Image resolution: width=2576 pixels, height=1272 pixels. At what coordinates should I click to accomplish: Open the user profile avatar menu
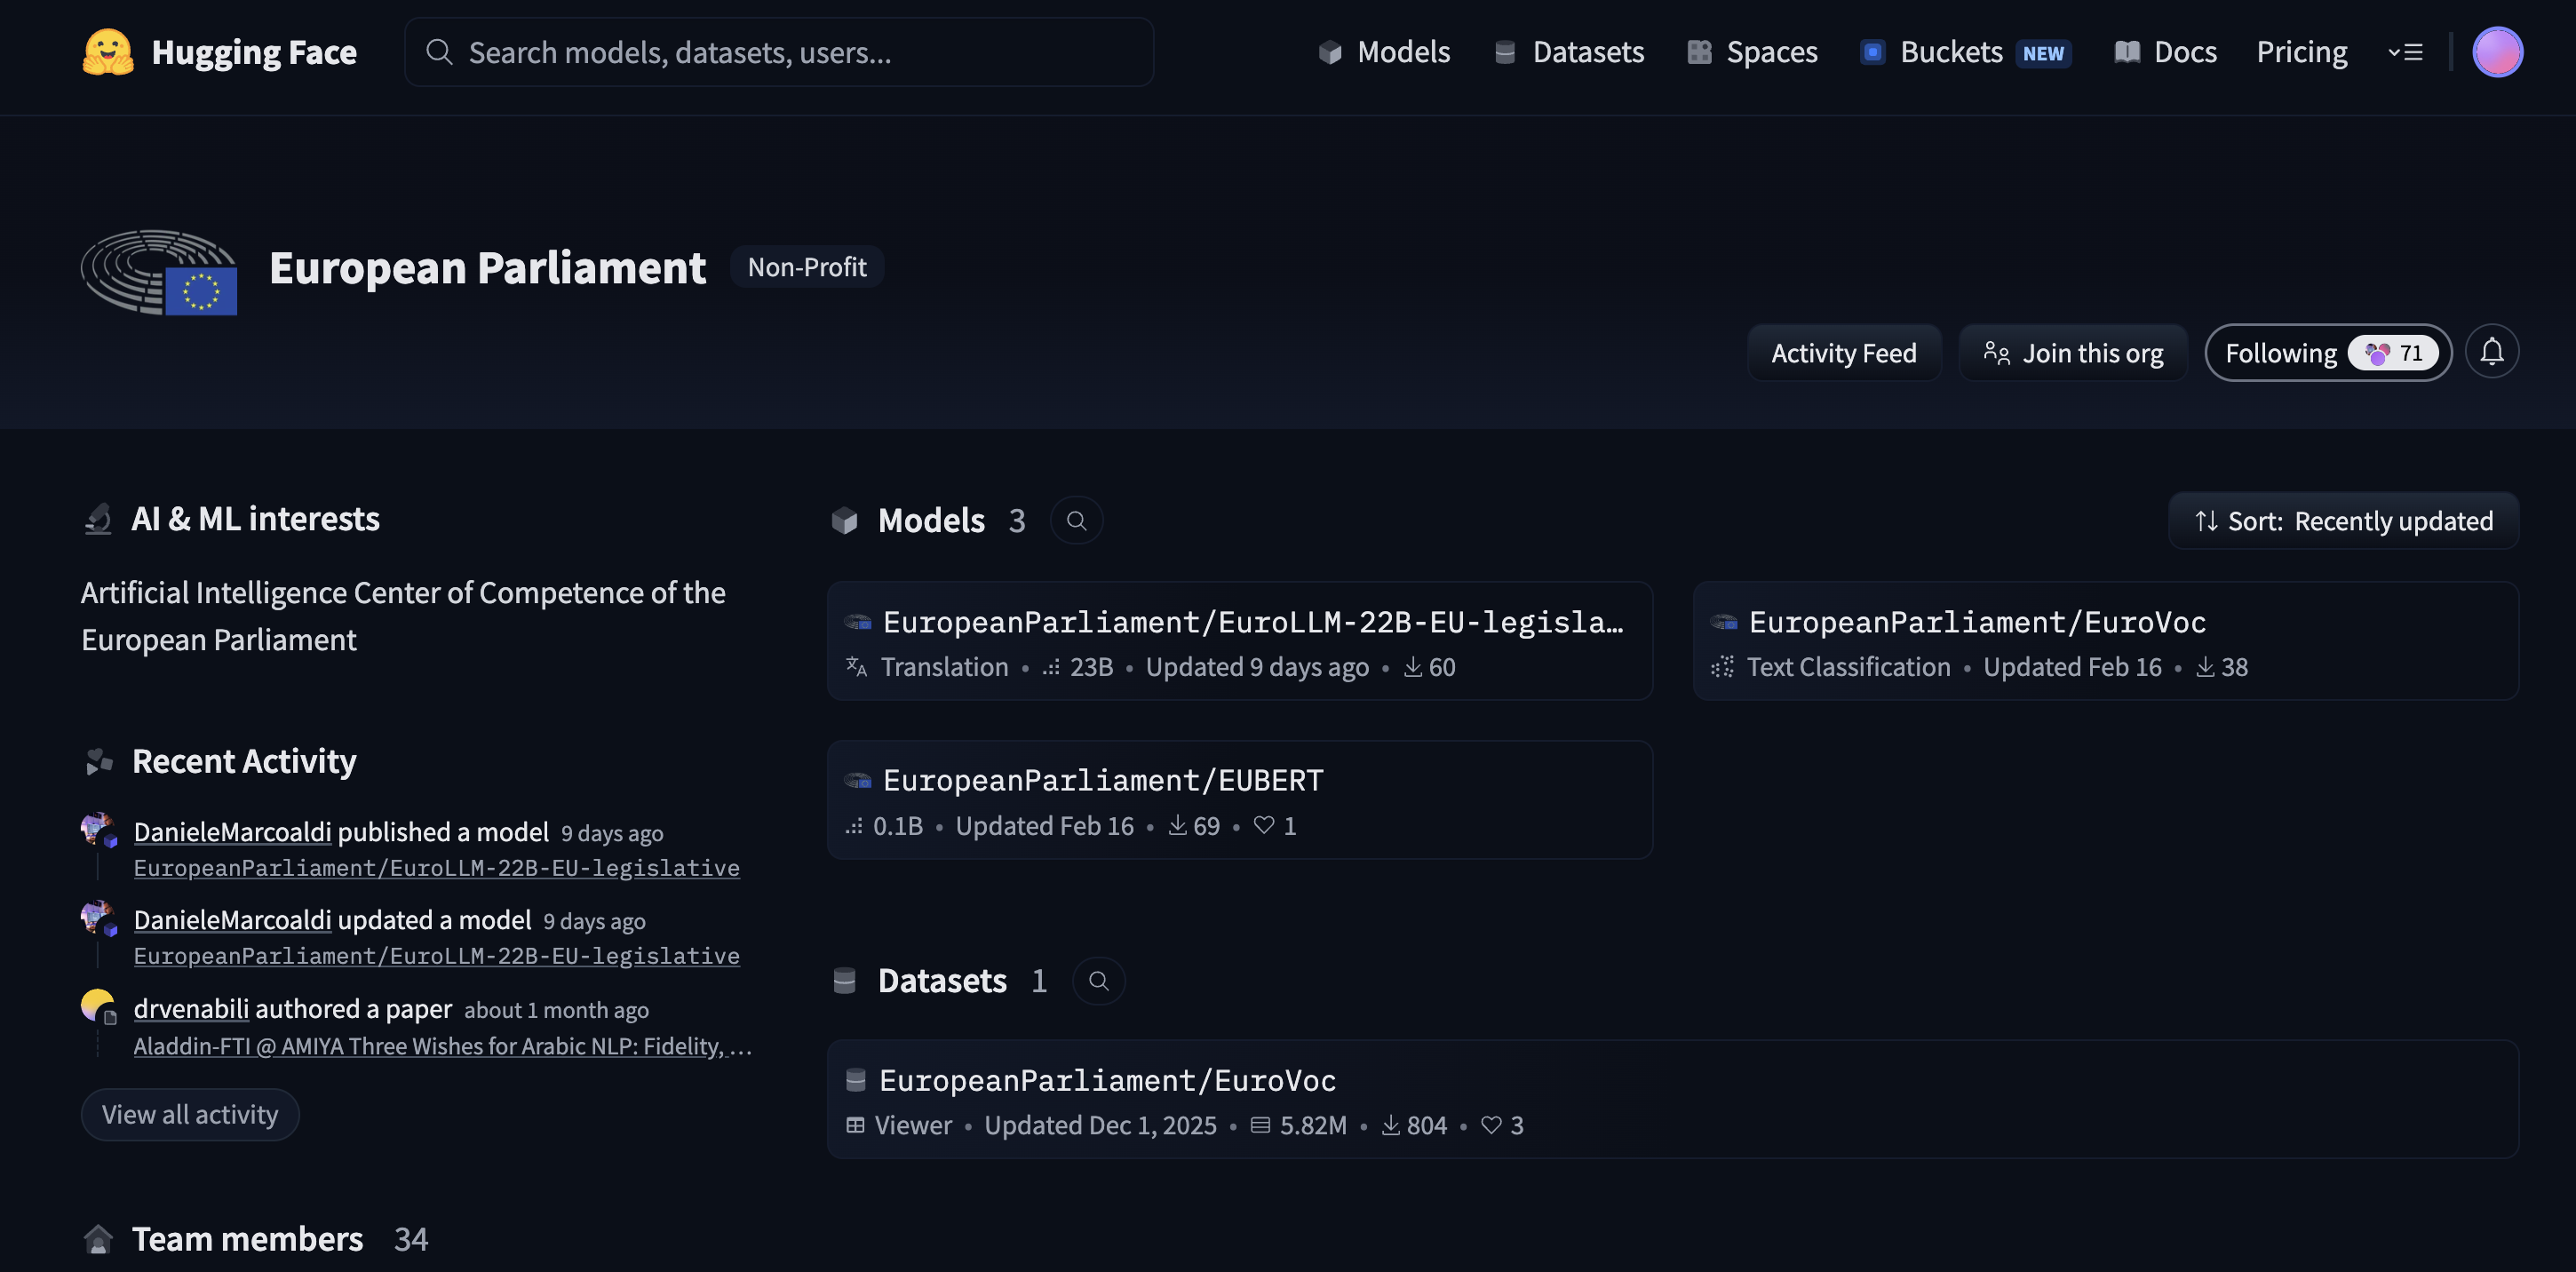(x=2497, y=52)
